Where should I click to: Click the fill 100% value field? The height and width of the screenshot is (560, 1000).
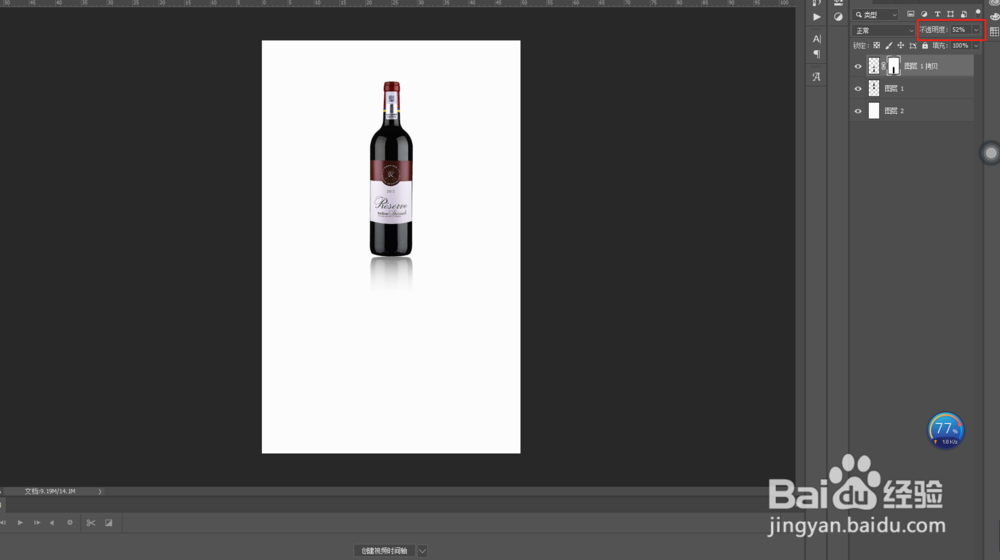pos(960,45)
